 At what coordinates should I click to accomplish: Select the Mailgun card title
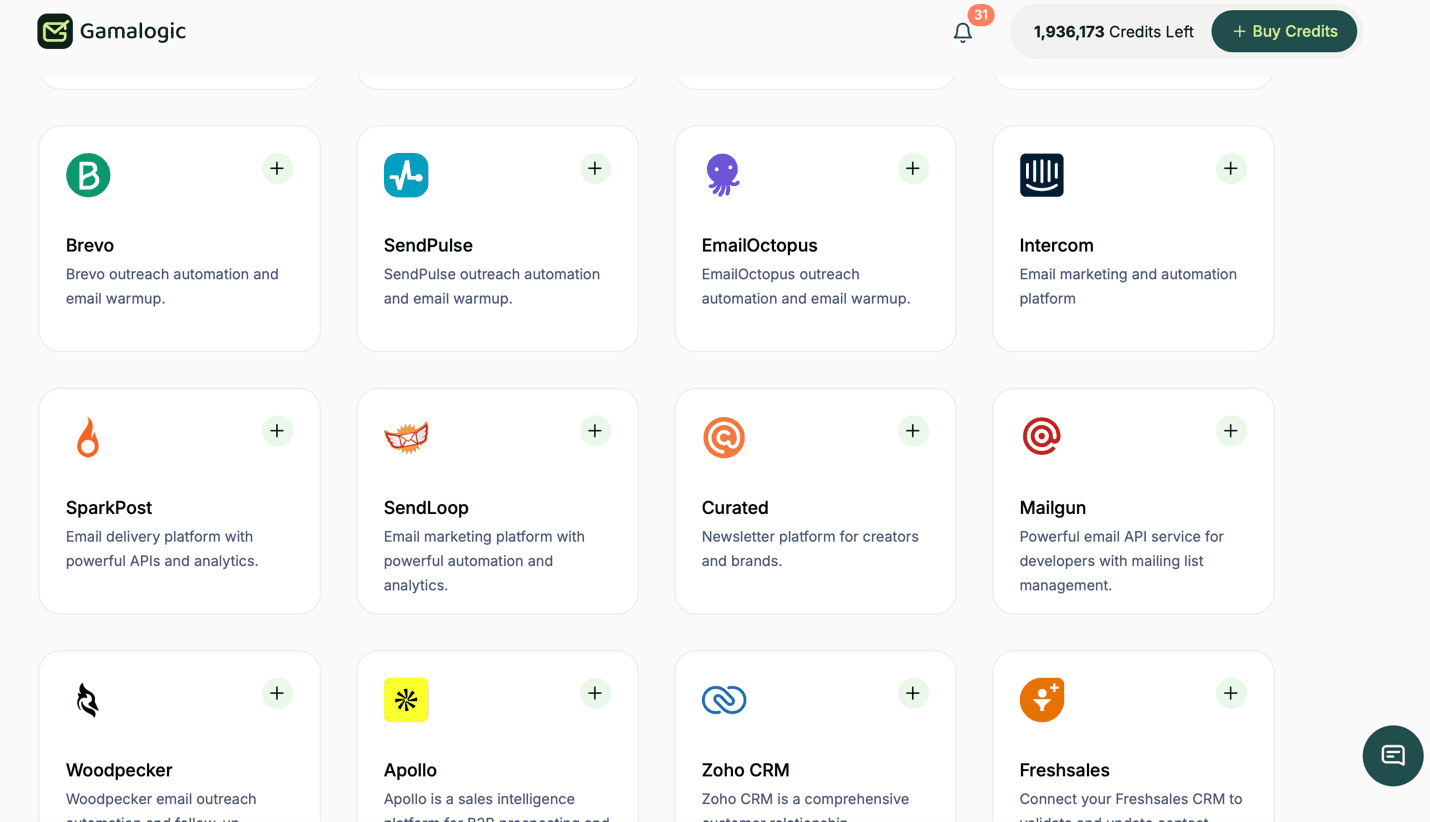pyautogui.click(x=1053, y=507)
